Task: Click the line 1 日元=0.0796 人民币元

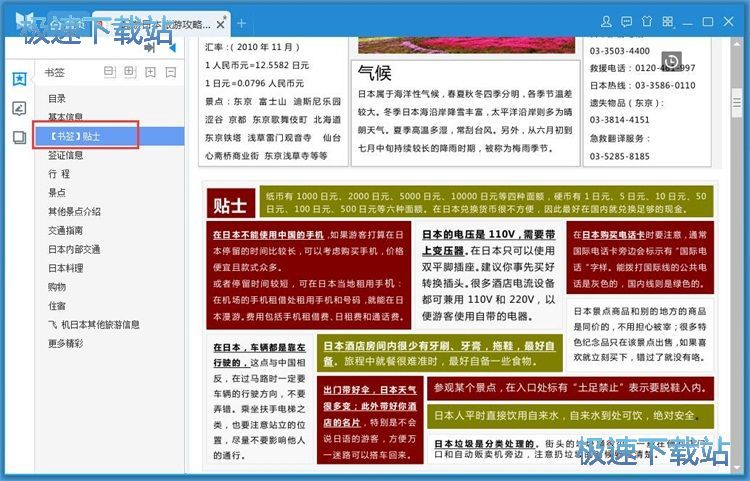Action: 254,83
